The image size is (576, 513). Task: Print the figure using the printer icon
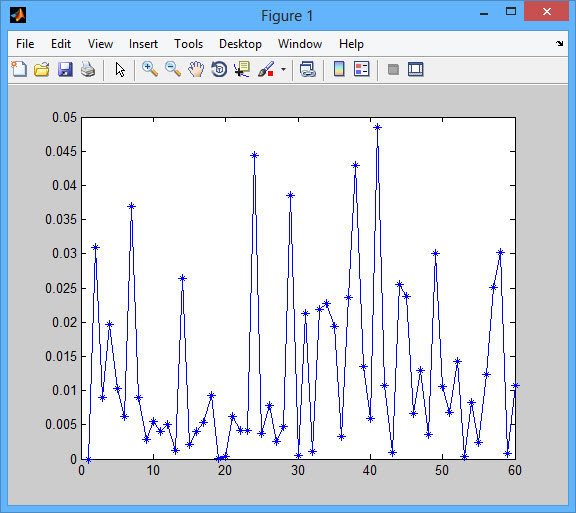(88, 69)
